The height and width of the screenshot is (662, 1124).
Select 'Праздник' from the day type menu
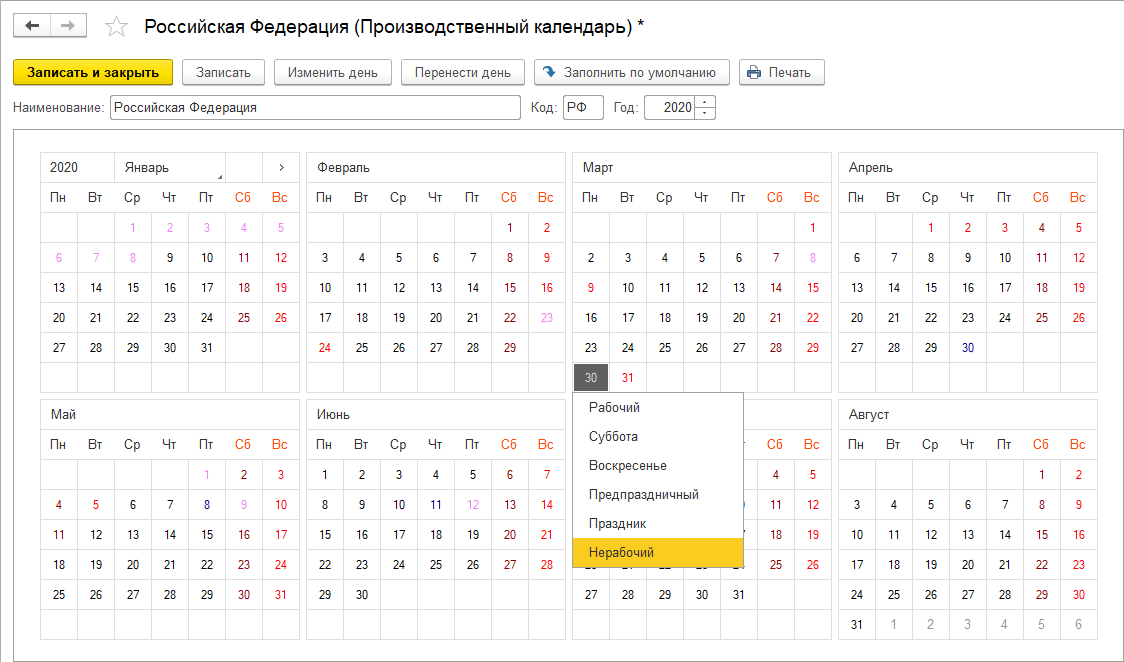coord(657,523)
